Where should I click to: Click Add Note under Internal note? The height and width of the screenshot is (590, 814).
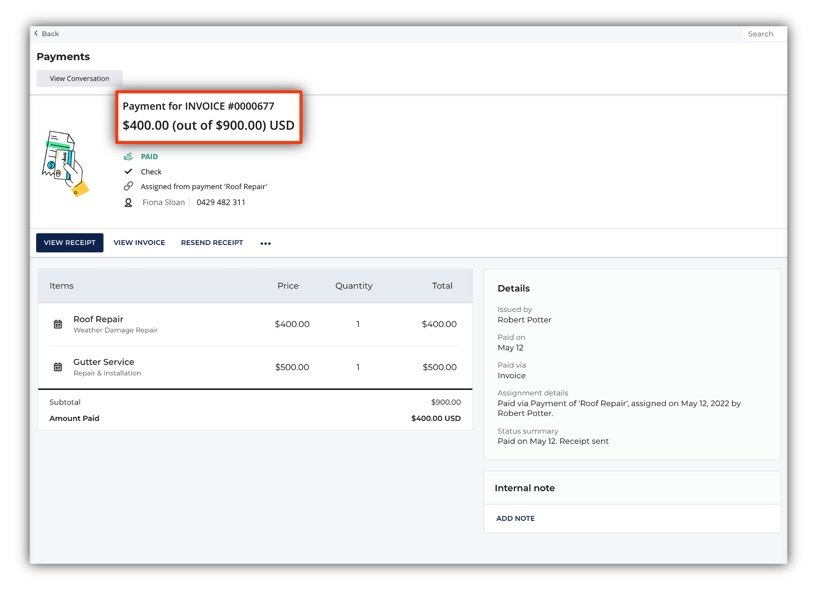click(515, 518)
